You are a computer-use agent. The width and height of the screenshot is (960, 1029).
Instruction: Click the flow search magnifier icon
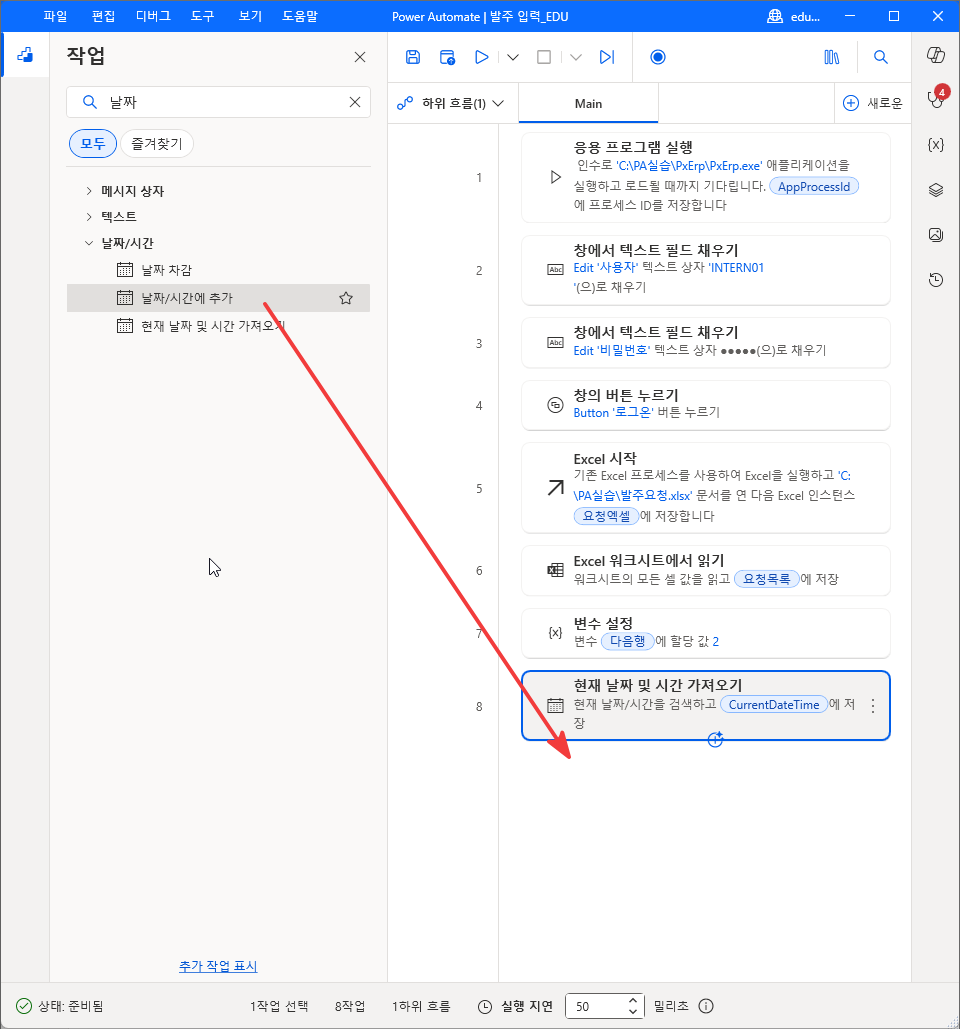tap(881, 57)
